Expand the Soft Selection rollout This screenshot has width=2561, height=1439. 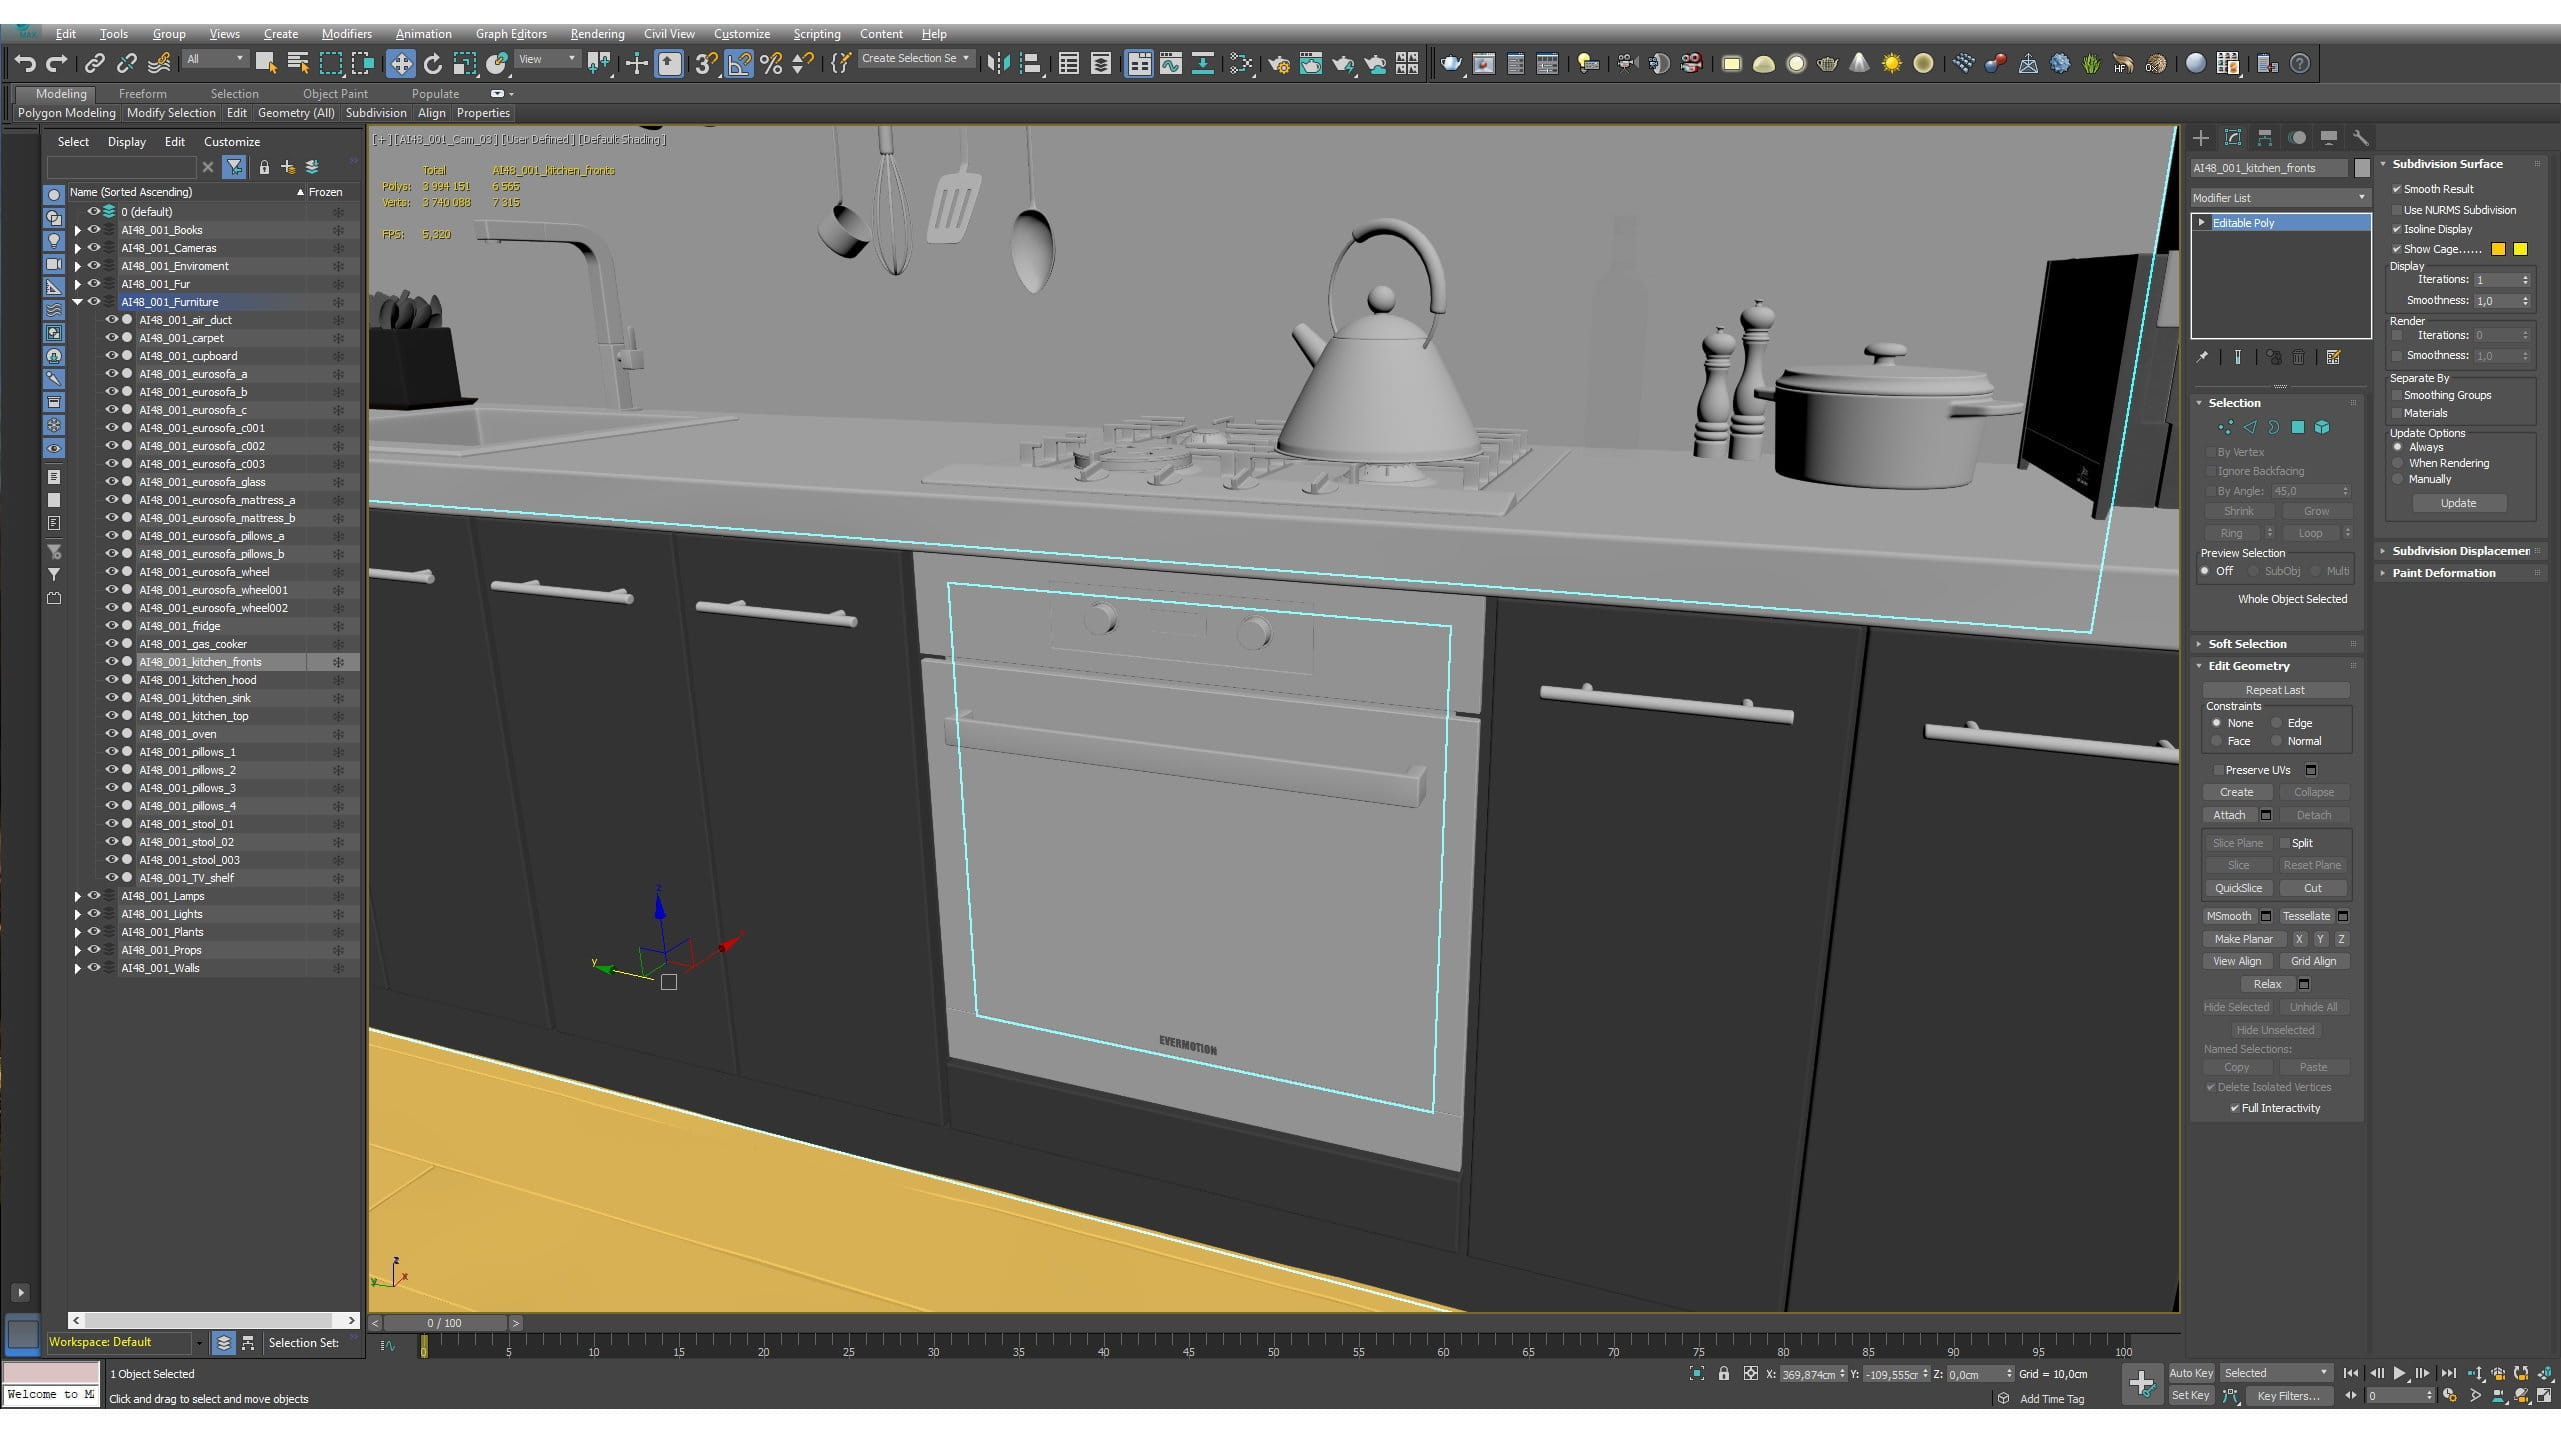(2246, 644)
